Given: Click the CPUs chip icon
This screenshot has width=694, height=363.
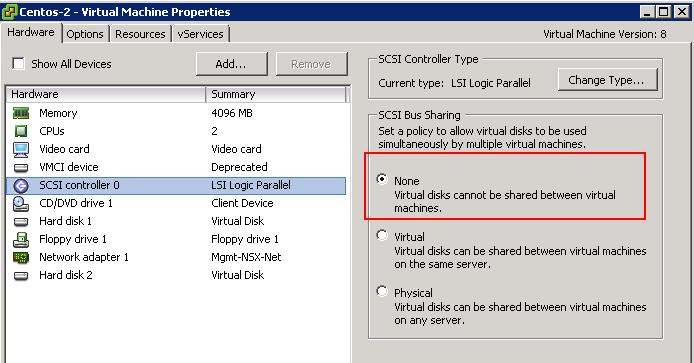Looking at the screenshot, I should click(21, 131).
